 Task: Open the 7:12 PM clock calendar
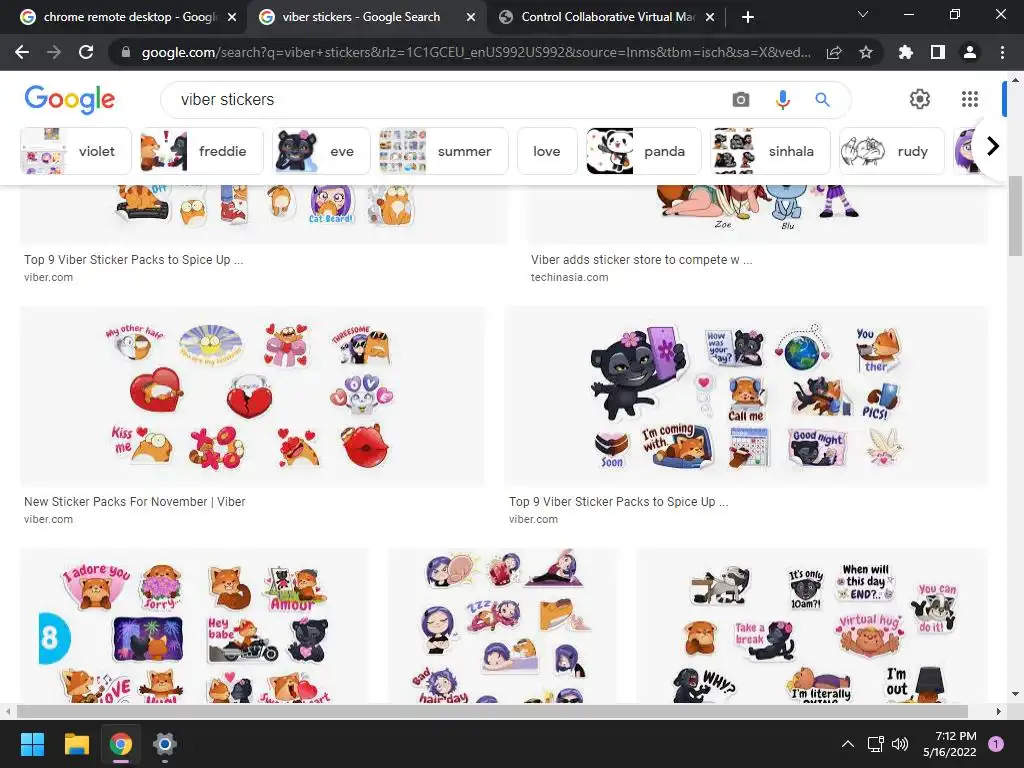pyautogui.click(x=950, y=744)
